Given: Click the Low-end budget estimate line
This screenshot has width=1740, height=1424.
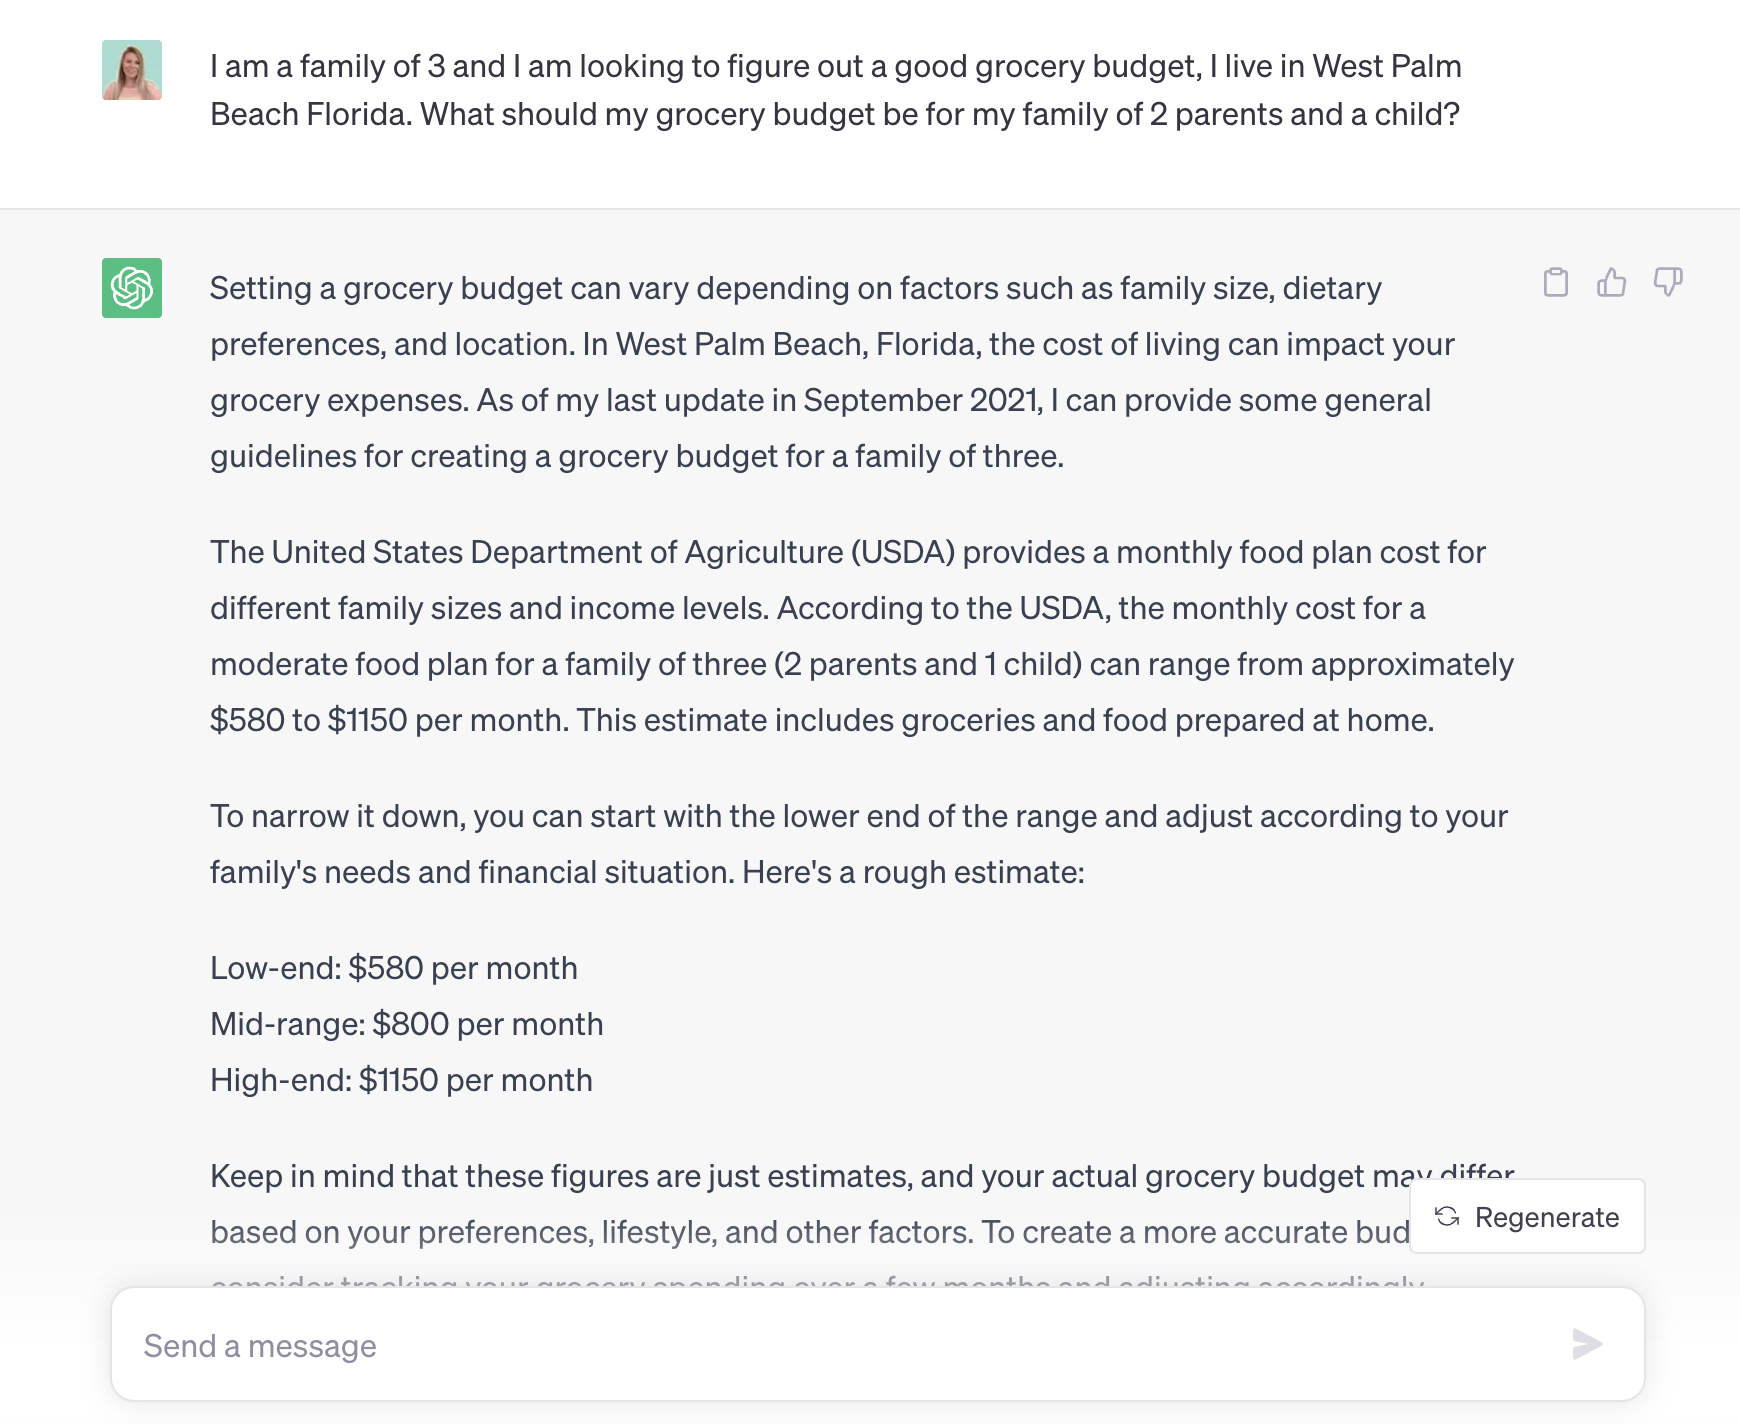Looking at the screenshot, I should pyautogui.click(x=393, y=967).
